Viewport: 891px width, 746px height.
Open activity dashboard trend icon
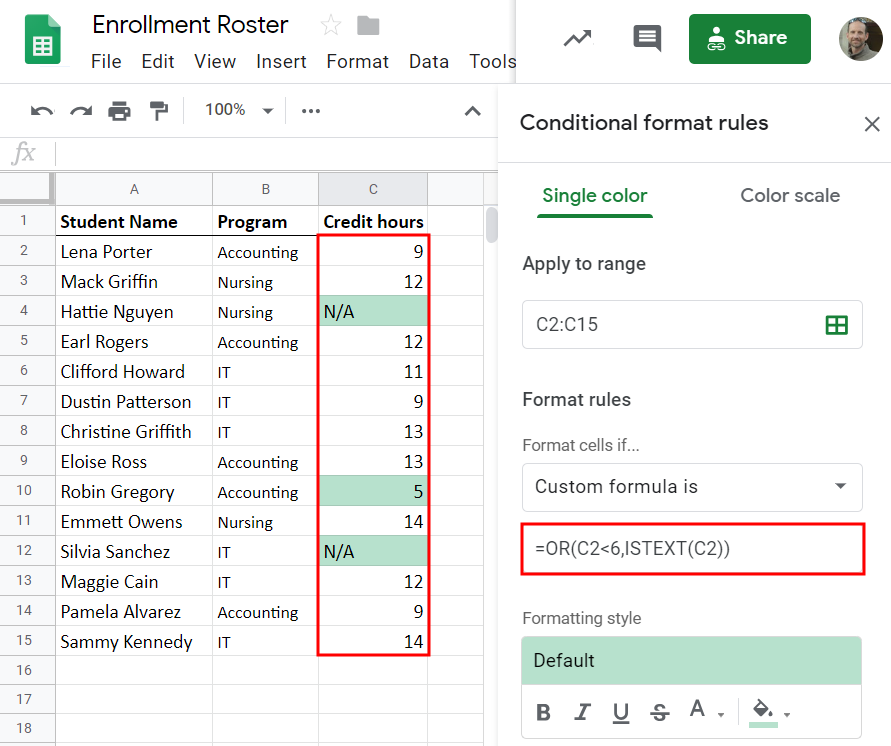[578, 39]
